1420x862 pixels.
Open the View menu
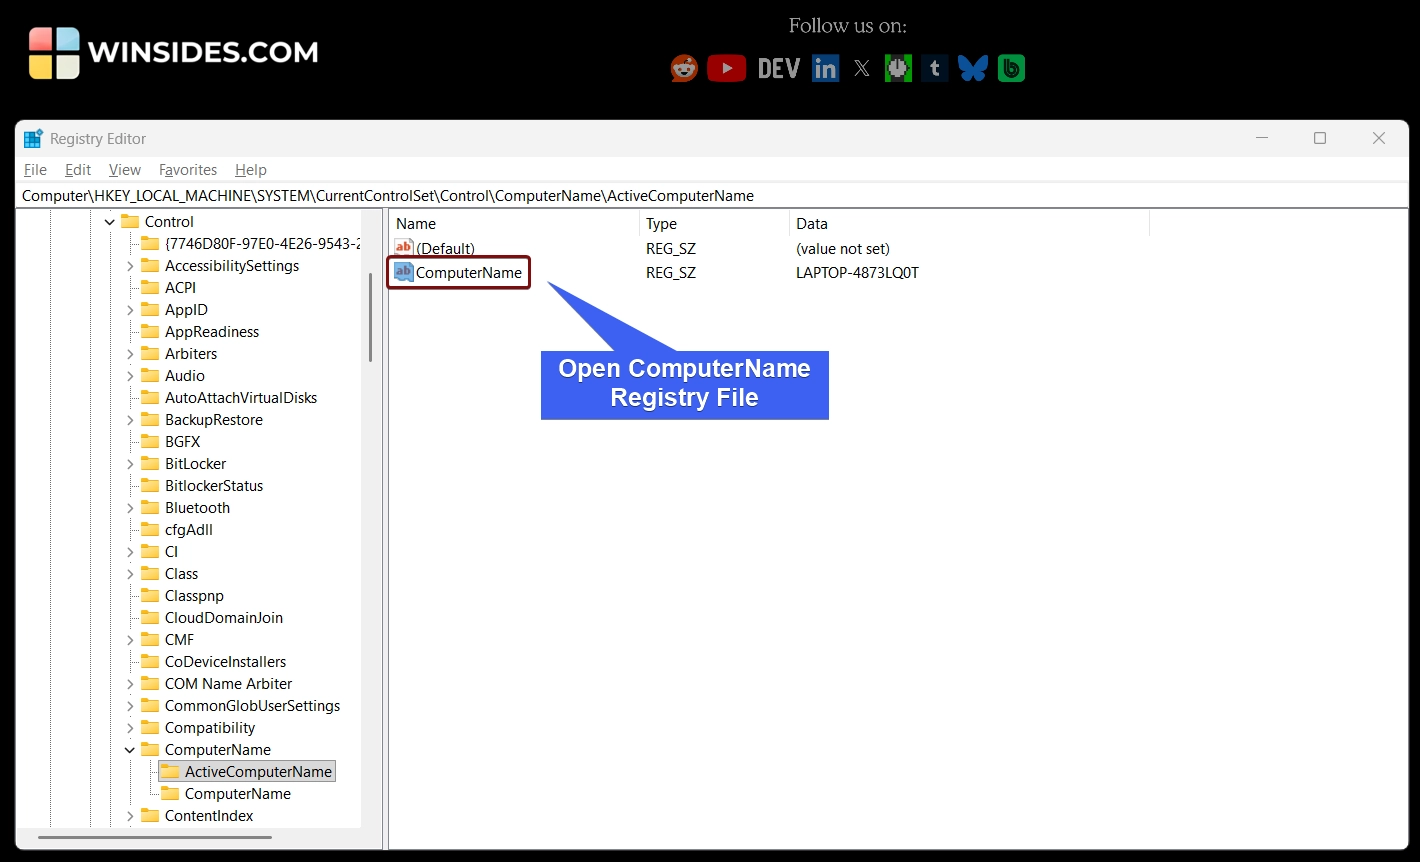124,170
